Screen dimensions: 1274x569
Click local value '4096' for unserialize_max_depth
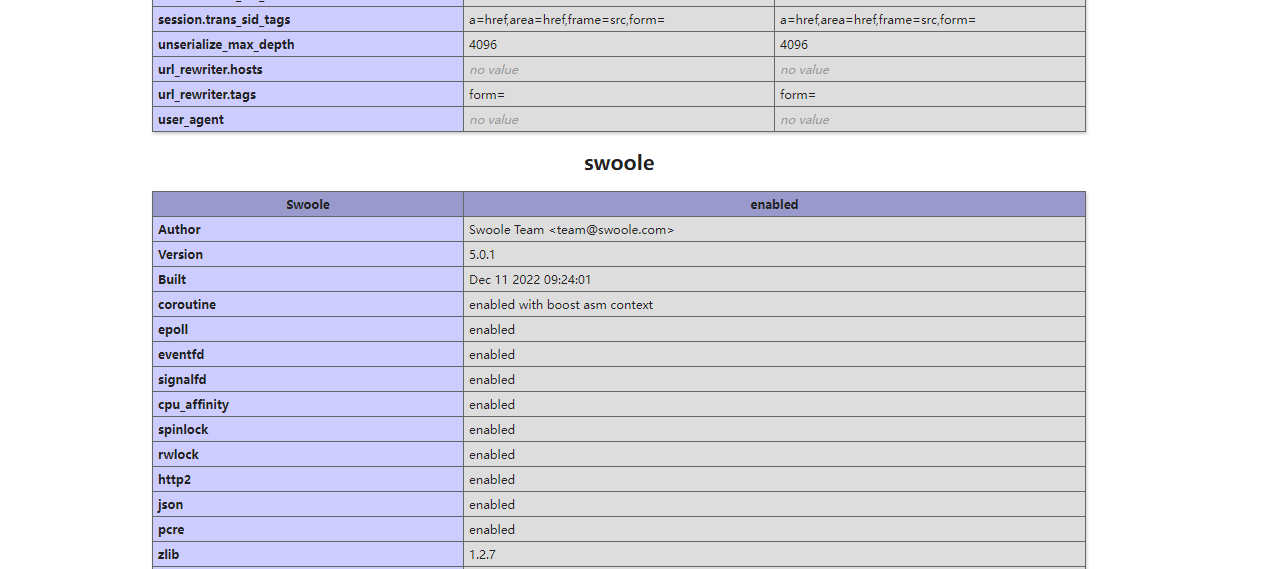tap(483, 44)
